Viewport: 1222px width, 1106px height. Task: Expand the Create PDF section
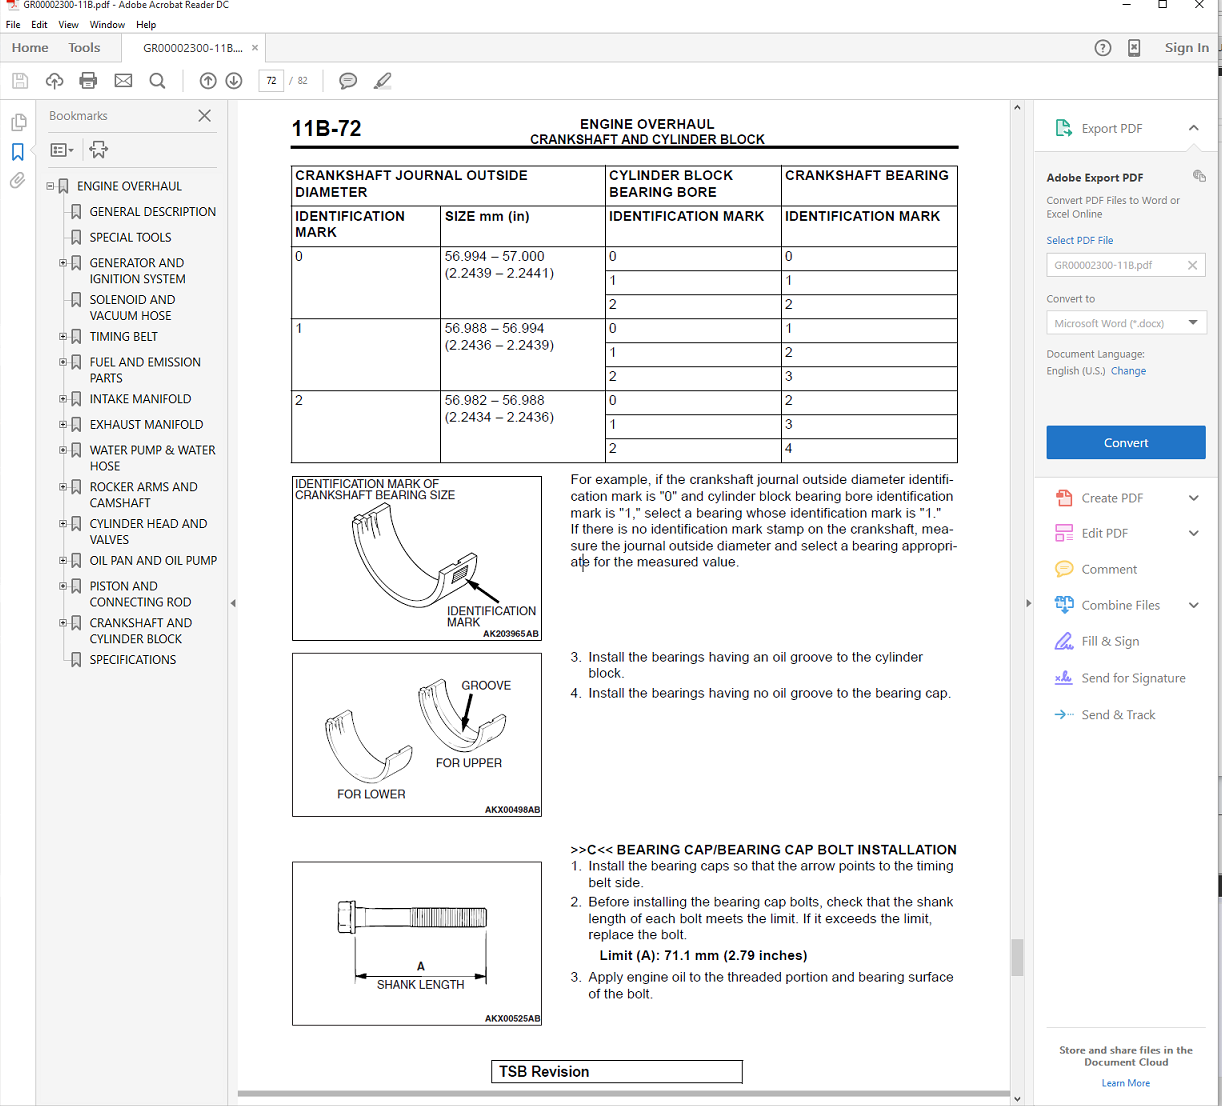click(x=1193, y=498)
